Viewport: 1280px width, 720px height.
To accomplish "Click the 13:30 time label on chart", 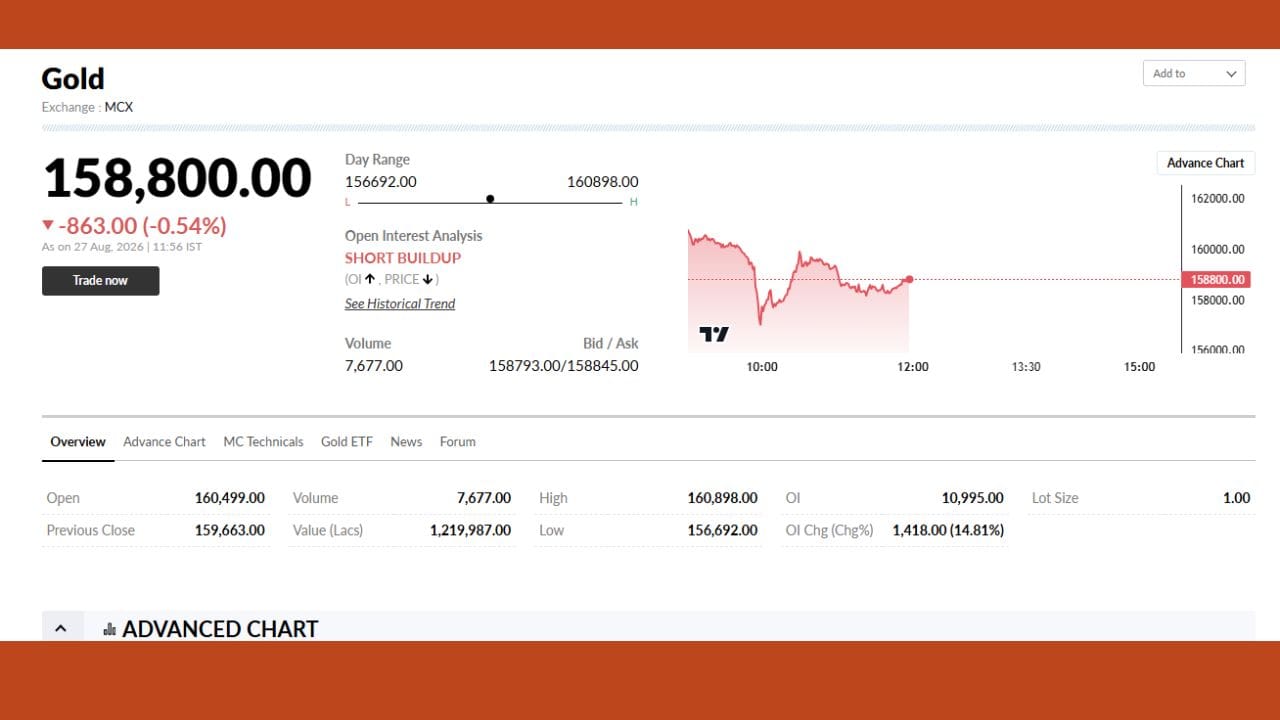I will 1026,367.
